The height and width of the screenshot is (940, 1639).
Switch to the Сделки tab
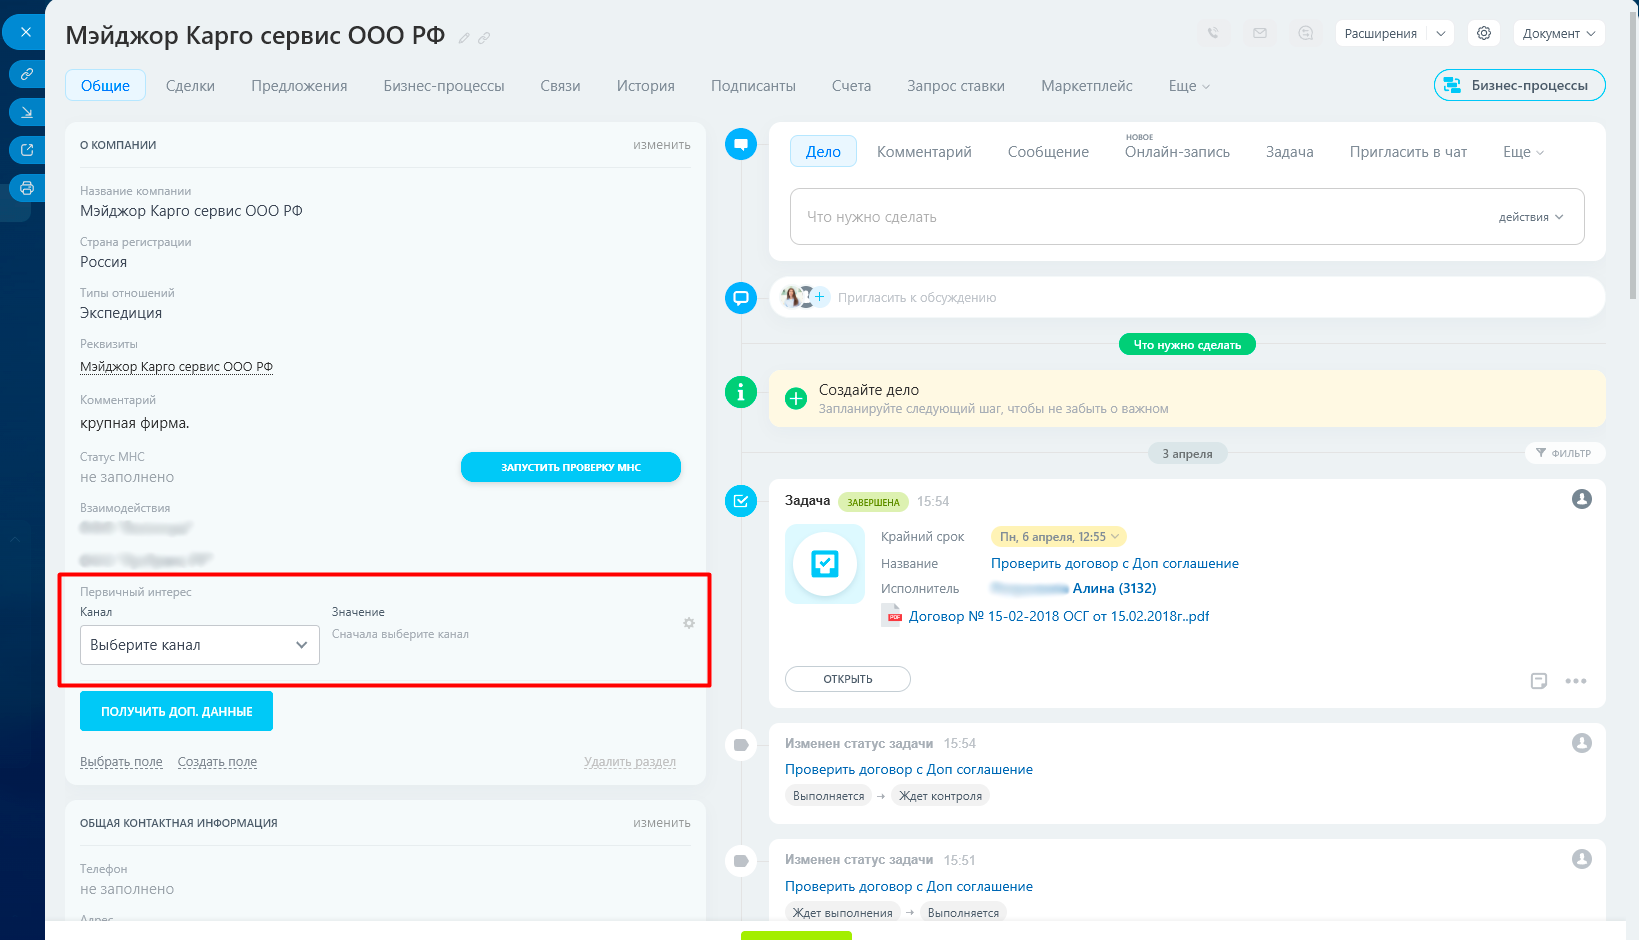tap(190, 86)
